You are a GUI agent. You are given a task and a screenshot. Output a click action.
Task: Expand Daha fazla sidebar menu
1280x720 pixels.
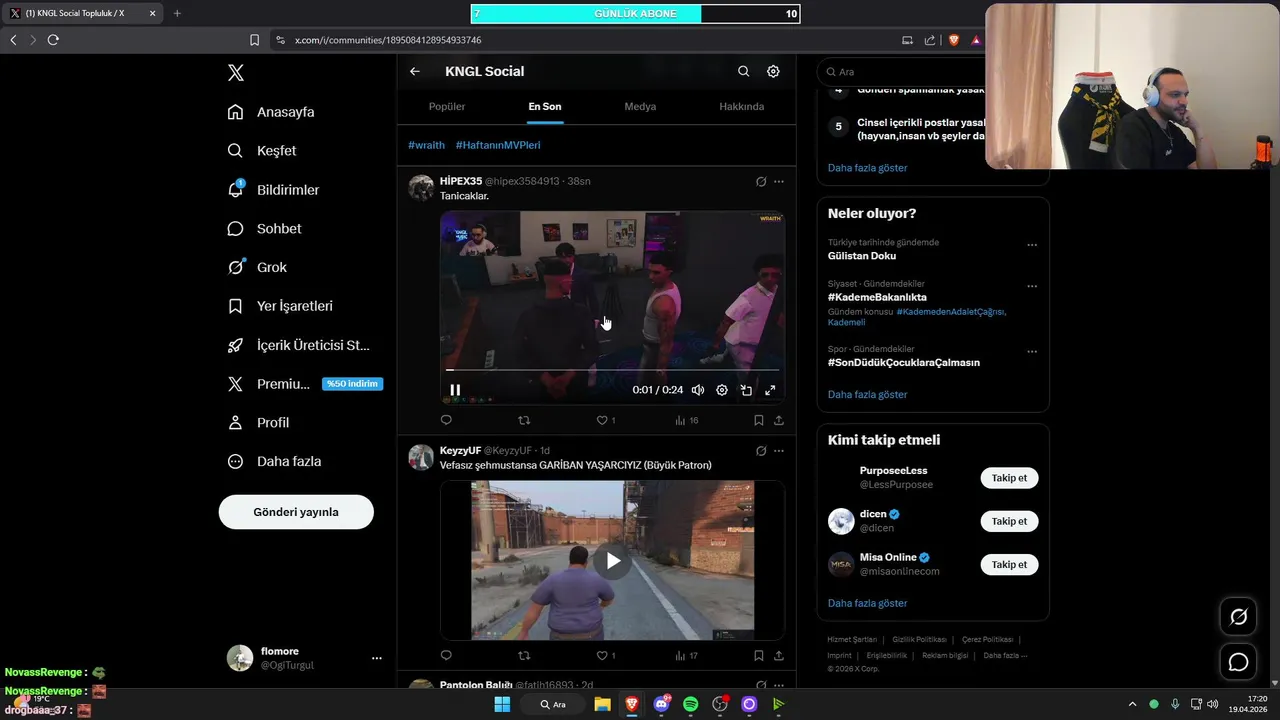coord(274,462)
